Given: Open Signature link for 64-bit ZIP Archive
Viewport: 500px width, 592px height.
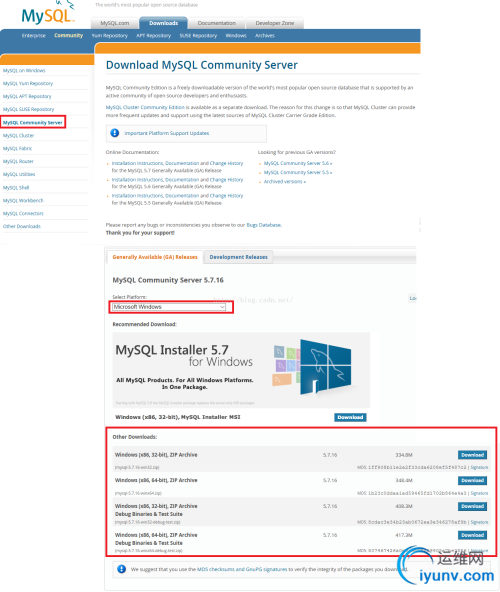Looking at the screenshot, I should [x=479, y=493].
